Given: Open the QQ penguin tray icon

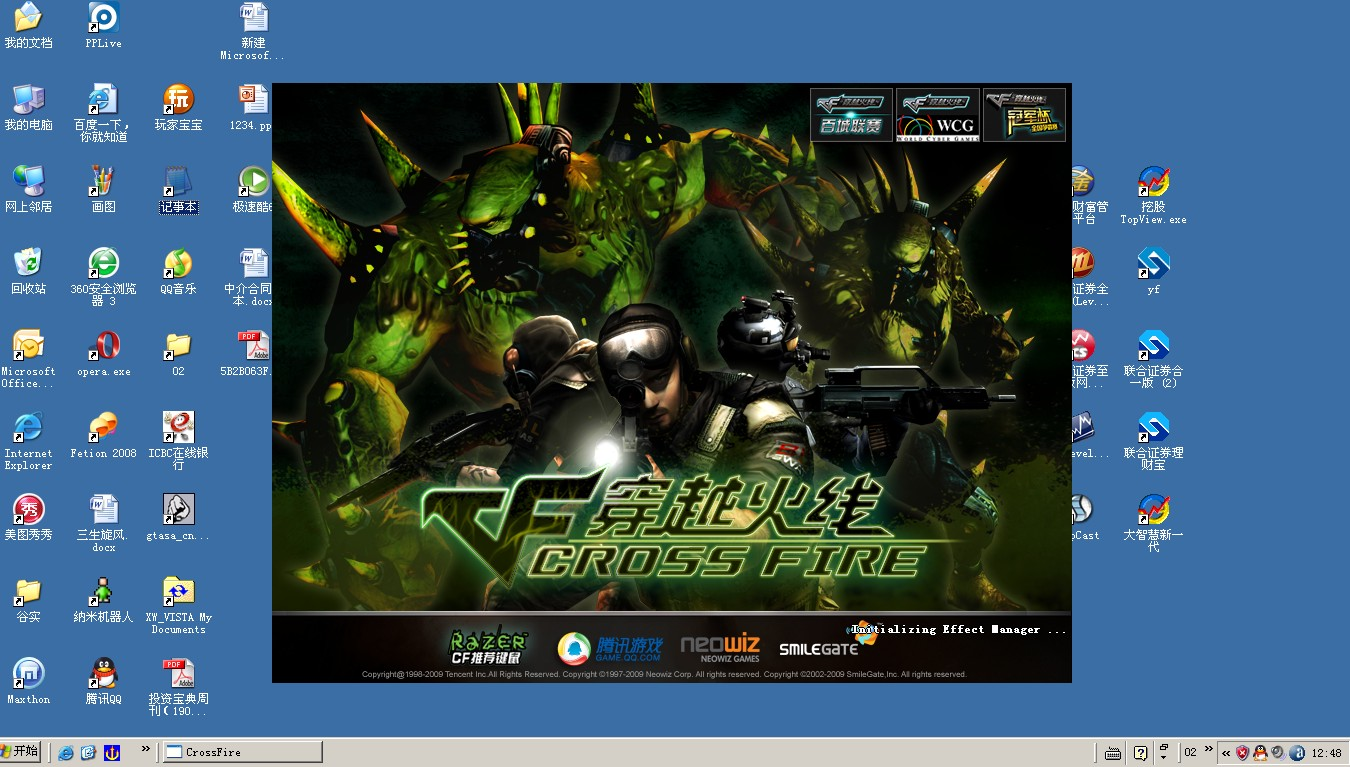Looking at the screenshot, I should click(x=1260, y=752).
